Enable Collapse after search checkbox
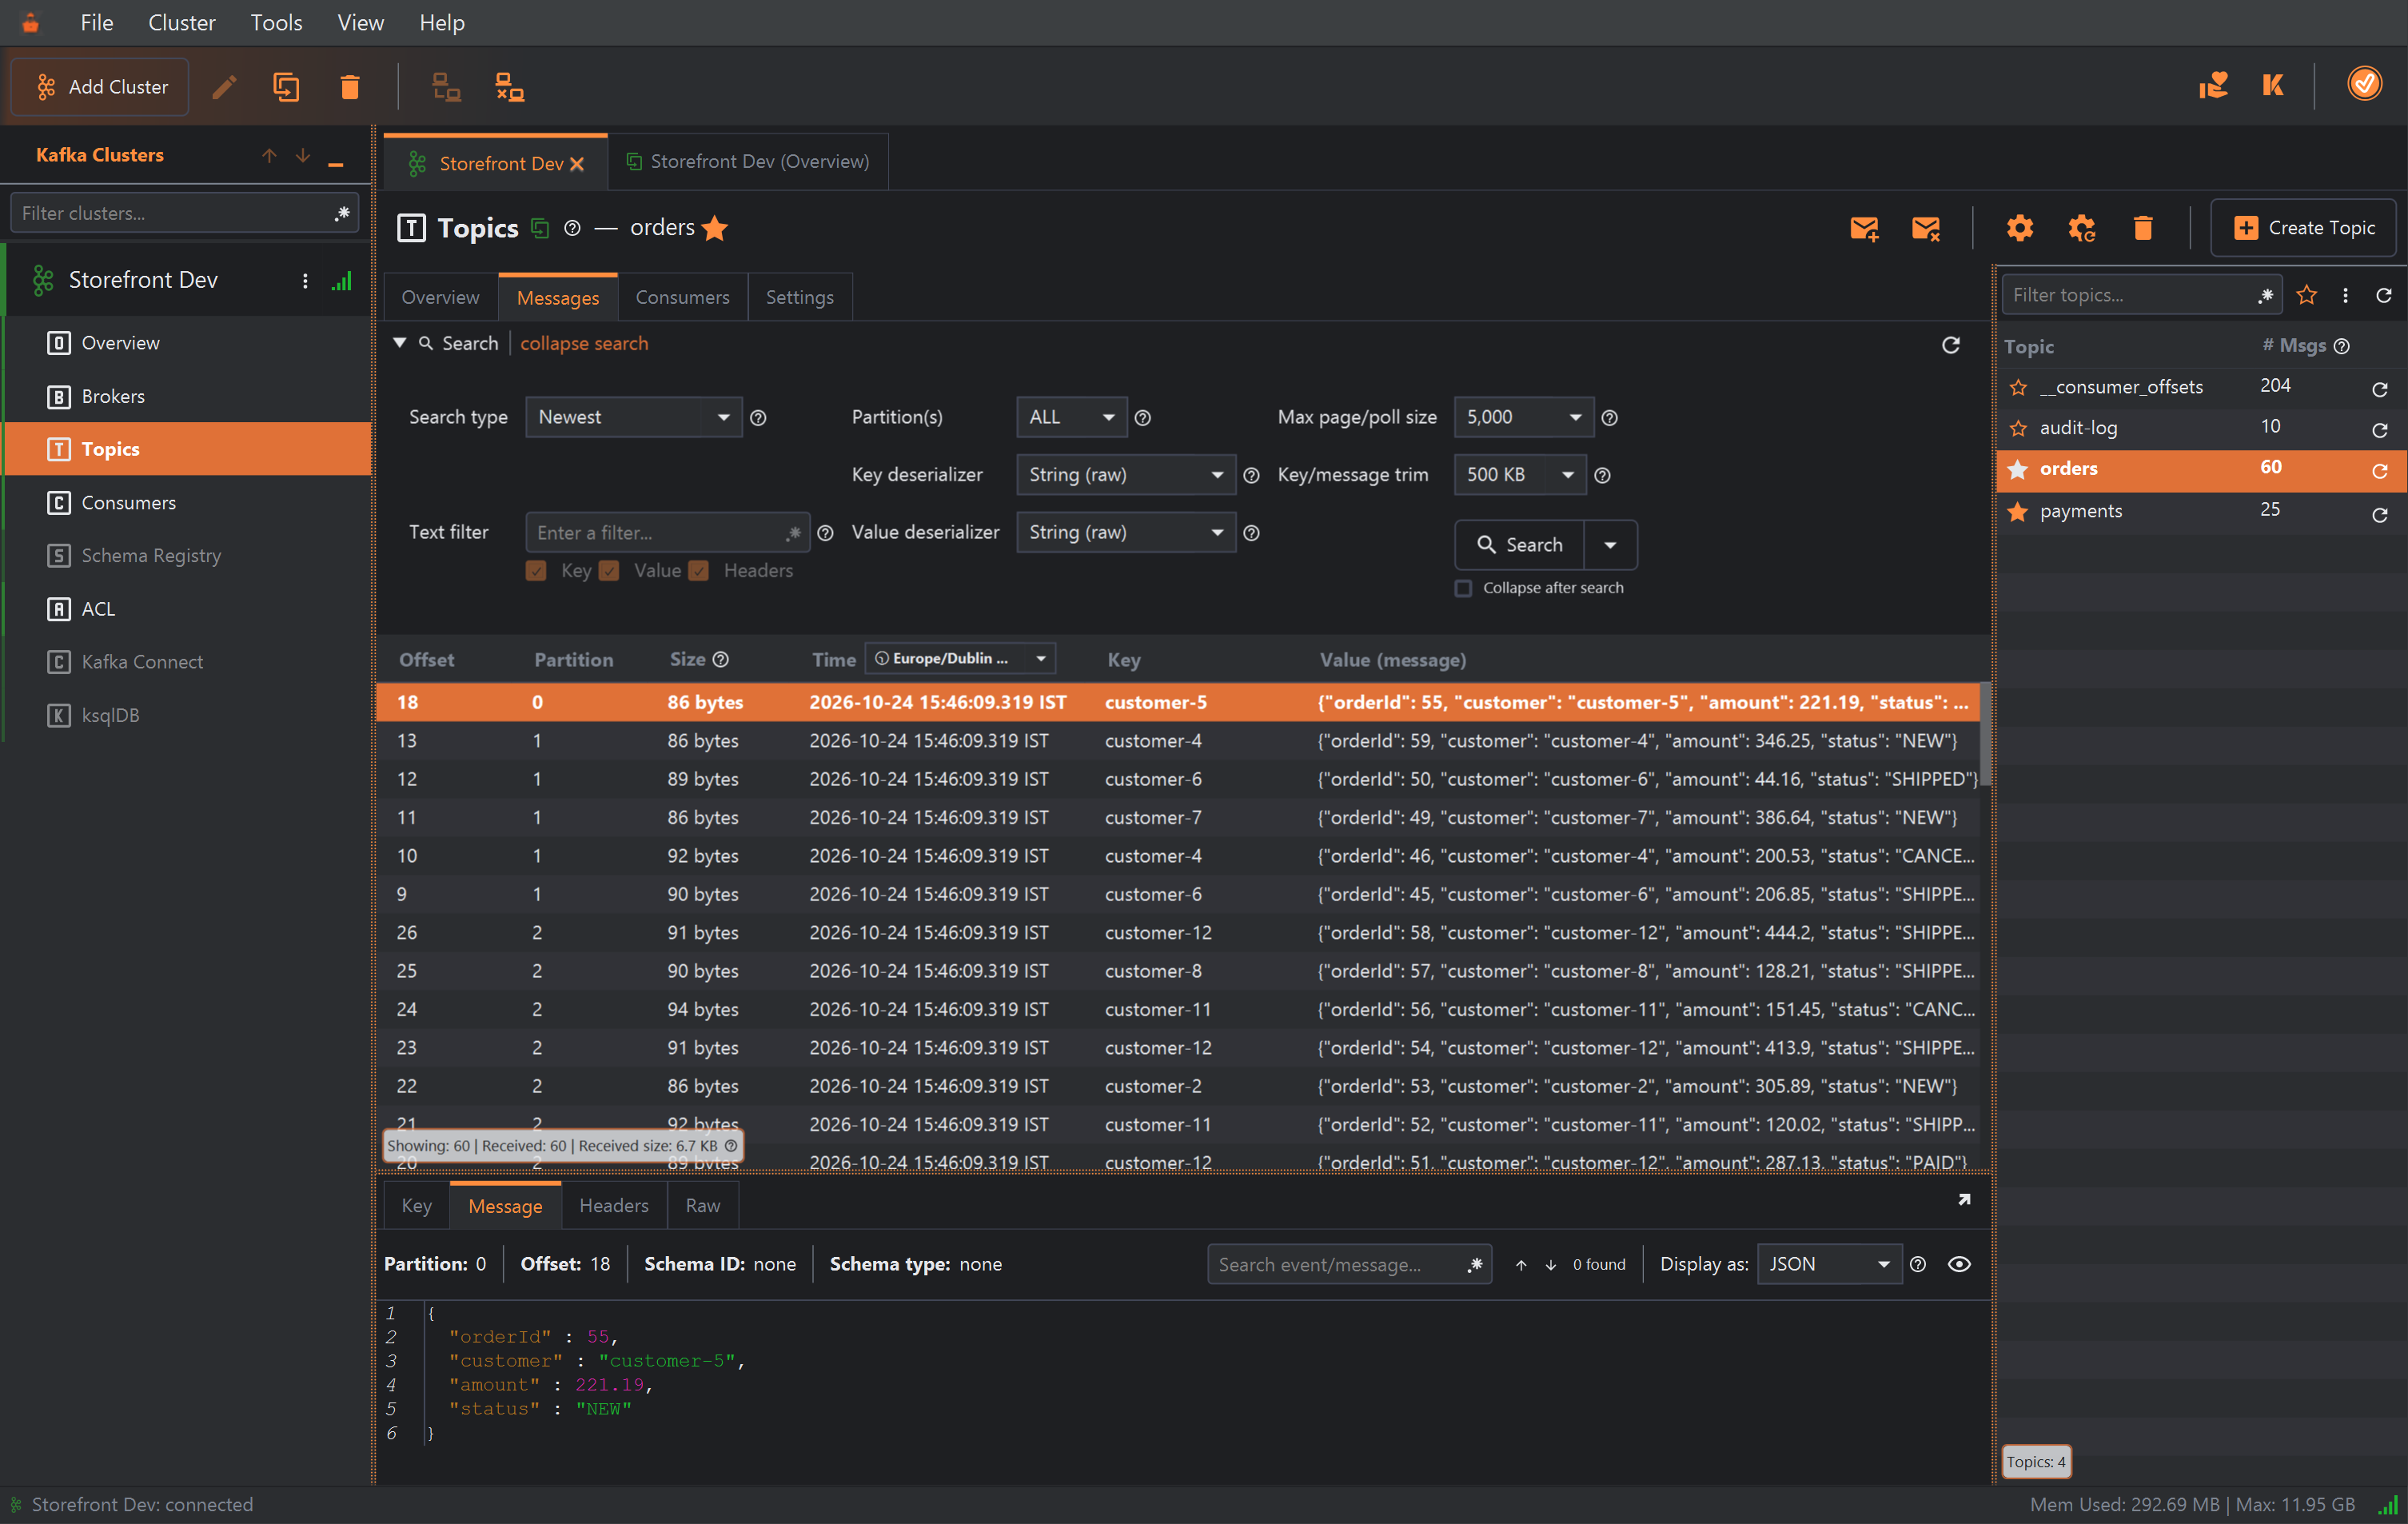 click(1463, 588)
